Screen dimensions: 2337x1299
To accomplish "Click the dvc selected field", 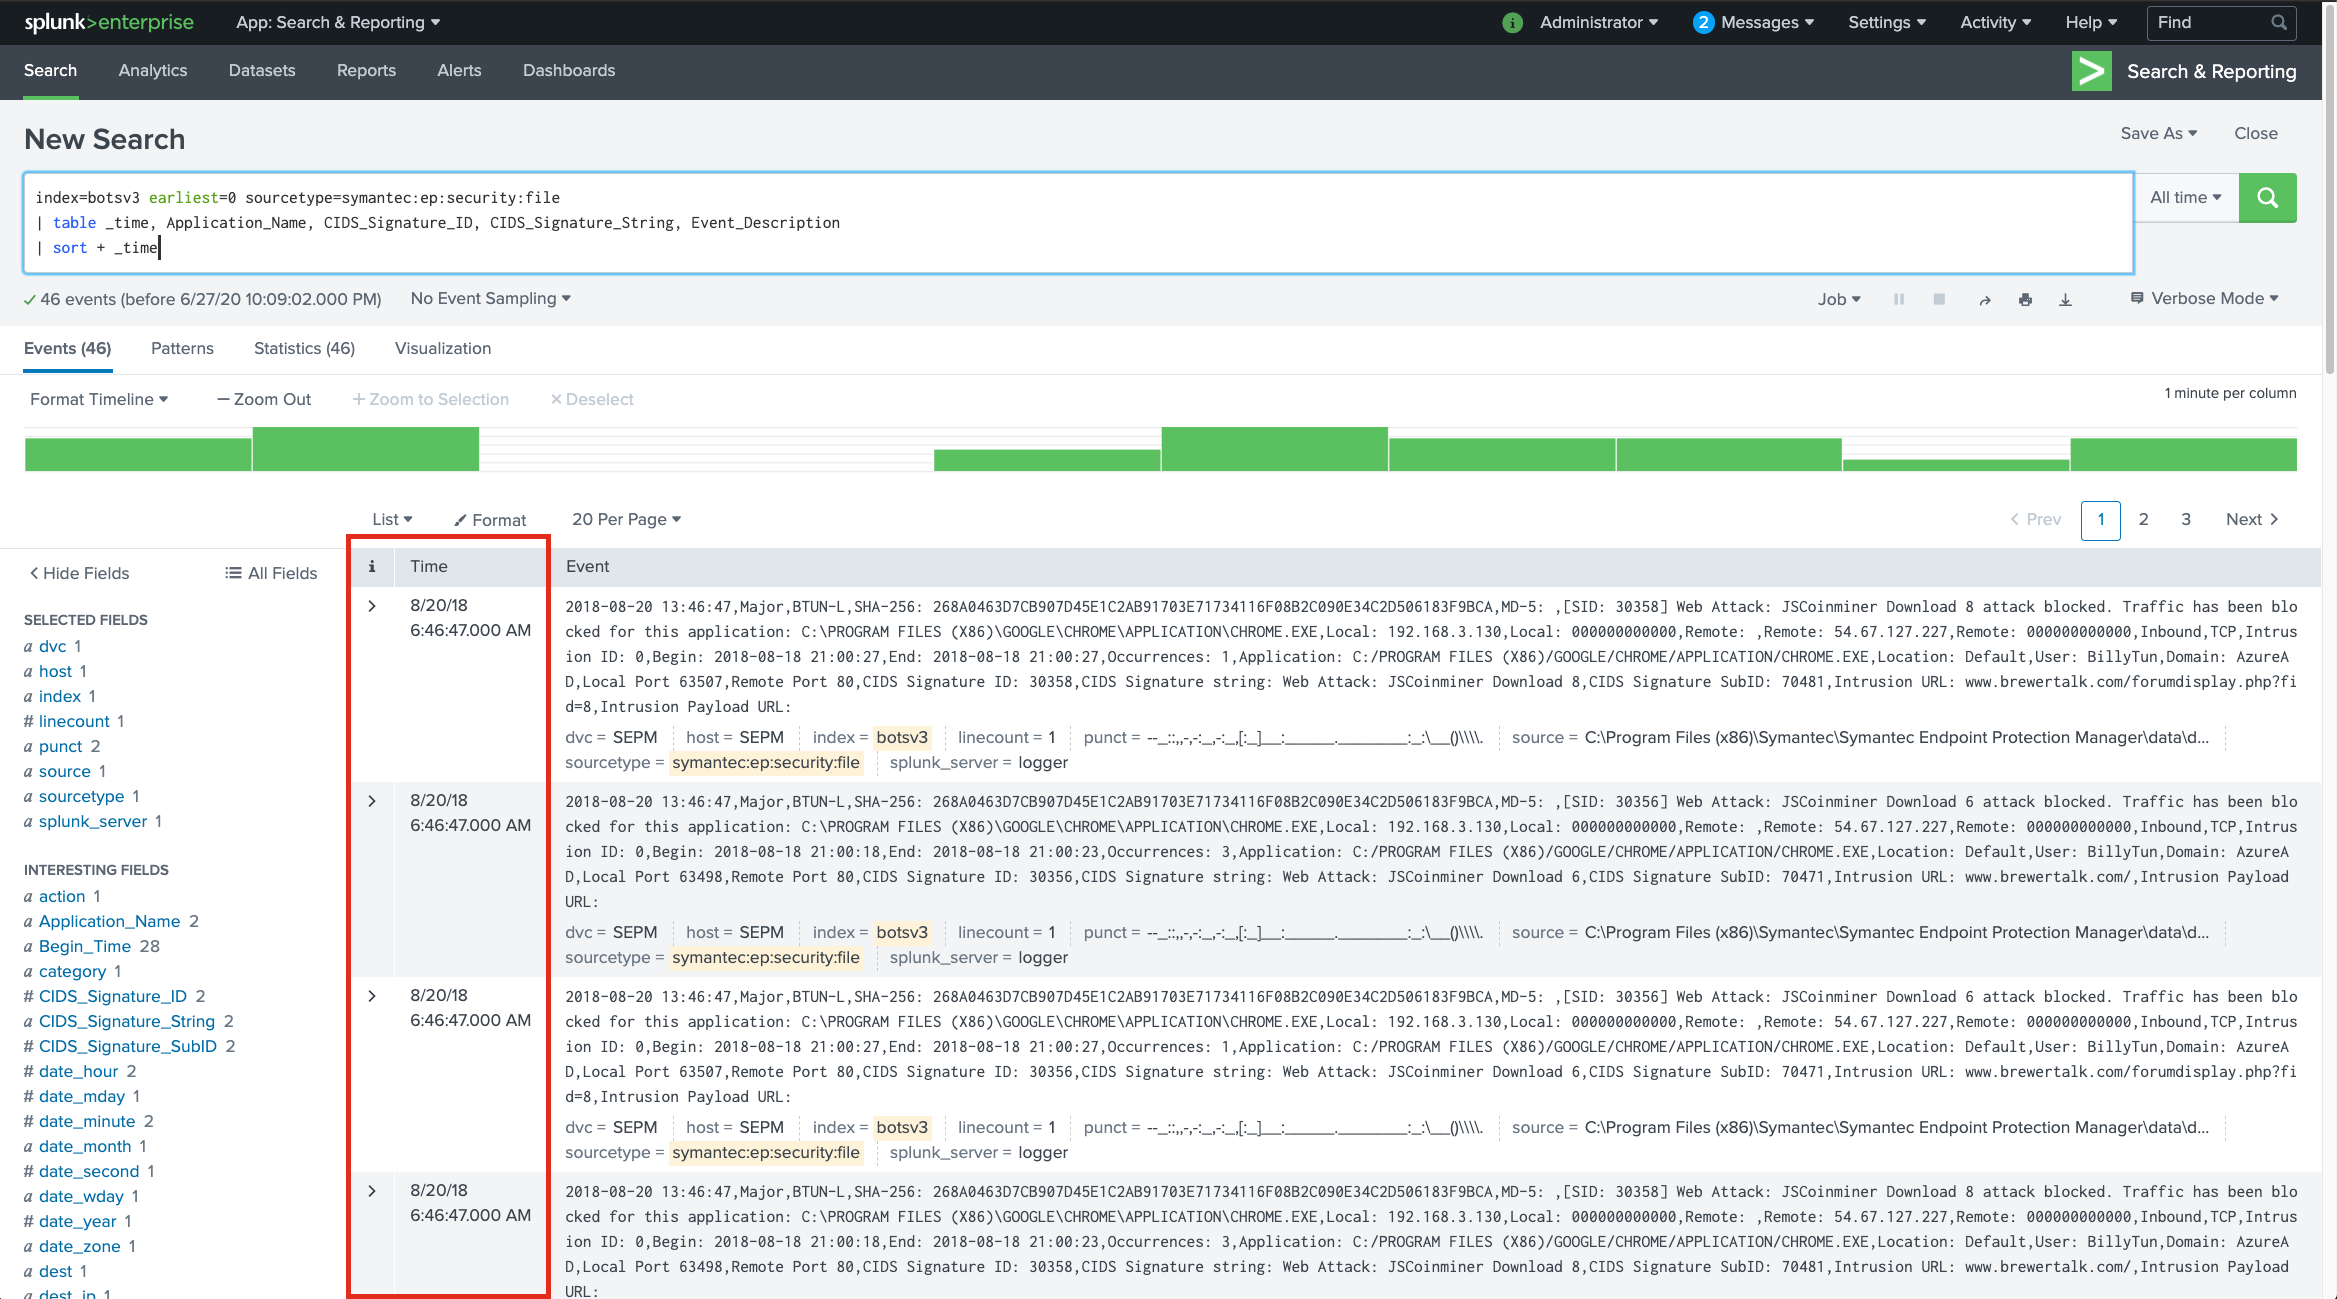I will coord(52,646).
